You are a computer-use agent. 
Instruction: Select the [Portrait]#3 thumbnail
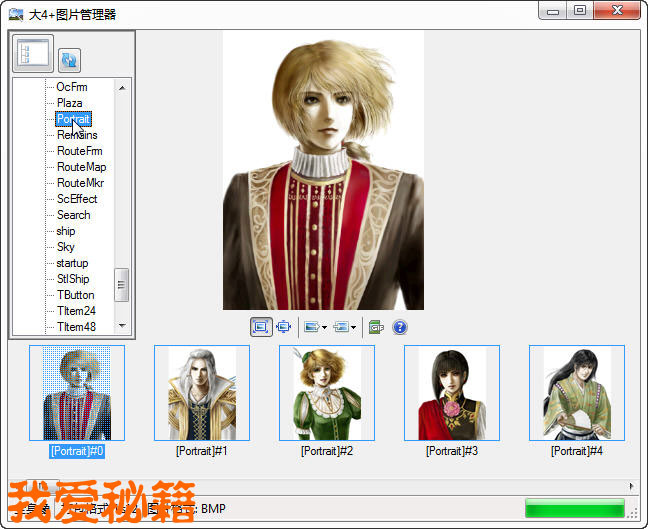click(x=452, y=393)
